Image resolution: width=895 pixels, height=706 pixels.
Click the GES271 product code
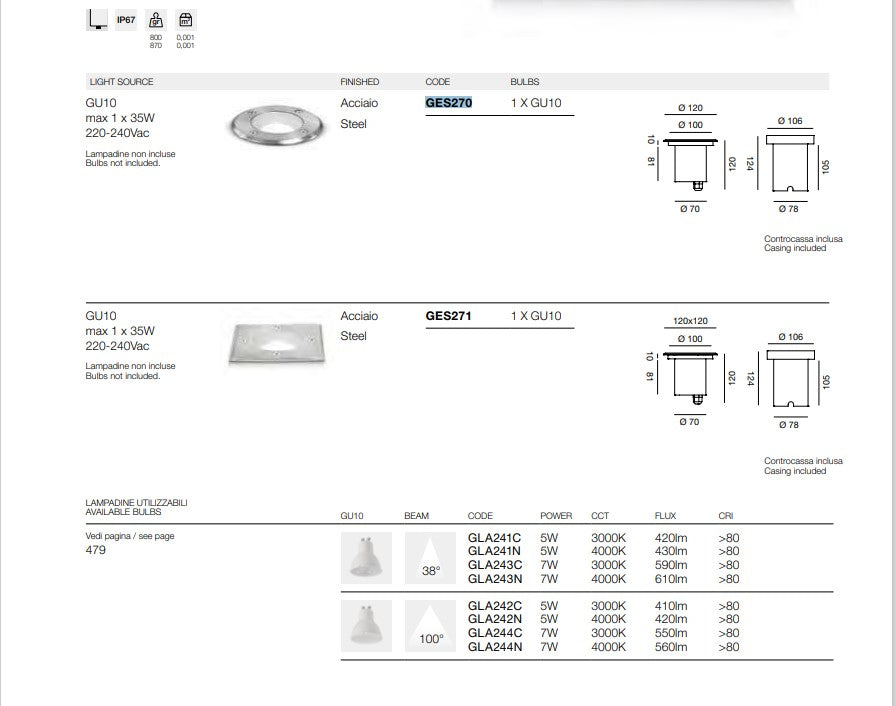[x=449, y=316]
